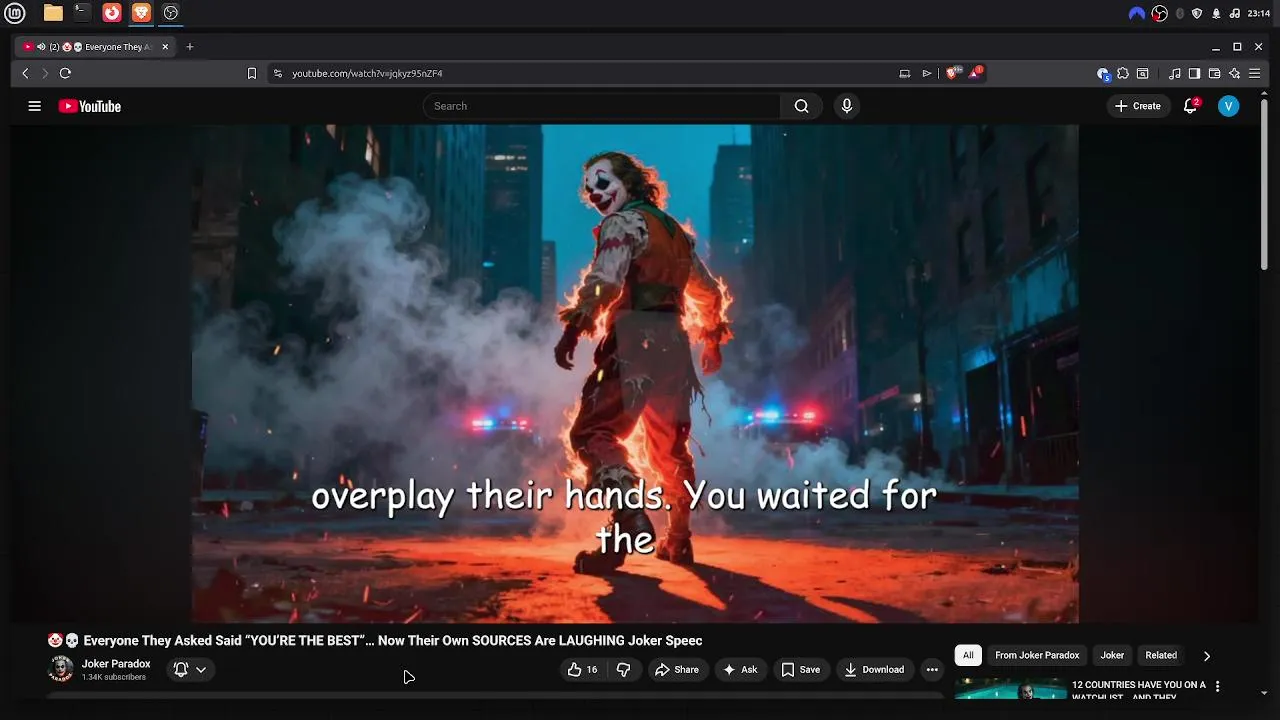Viewport: 1280px width, 720px height.
Task: Go to the YouTube home logo
Action: (x=89, y=106)
